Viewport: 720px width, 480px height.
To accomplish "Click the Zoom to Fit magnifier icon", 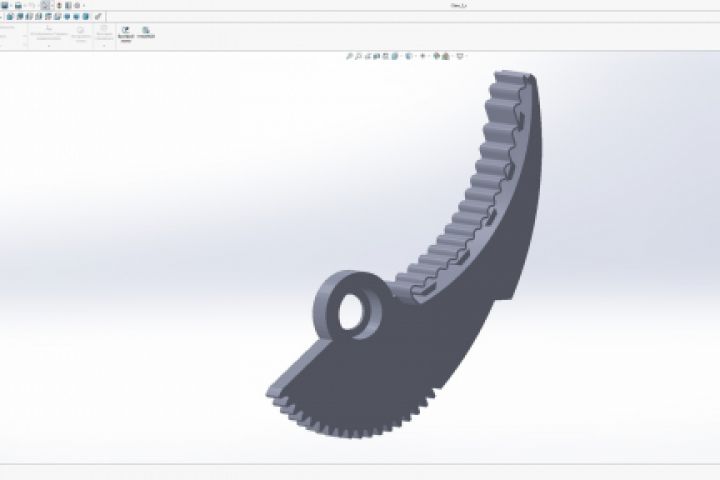I will pos(349,56).
